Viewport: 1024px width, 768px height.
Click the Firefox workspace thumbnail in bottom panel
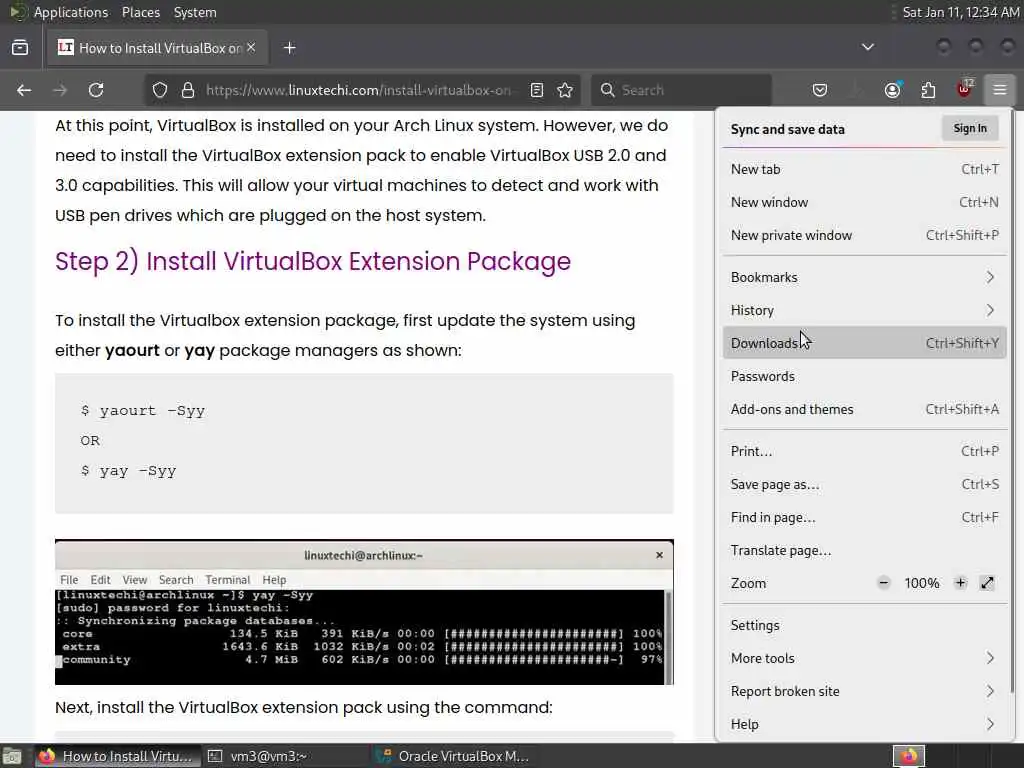tap(909, 756)
